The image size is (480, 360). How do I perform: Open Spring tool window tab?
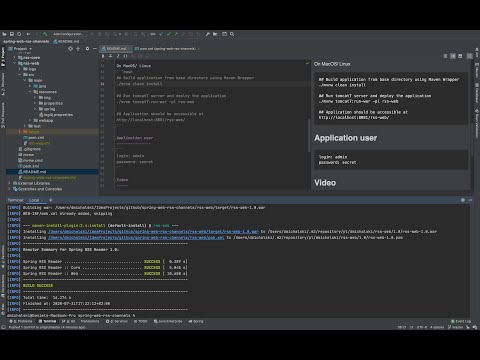click(x=196, y=321)
